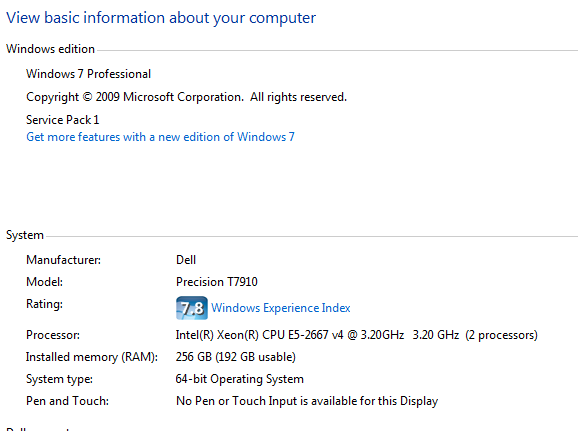Open 'Get more features with a new edition' link
This screenshot has height=431, width=578.
tap(160, 137)
